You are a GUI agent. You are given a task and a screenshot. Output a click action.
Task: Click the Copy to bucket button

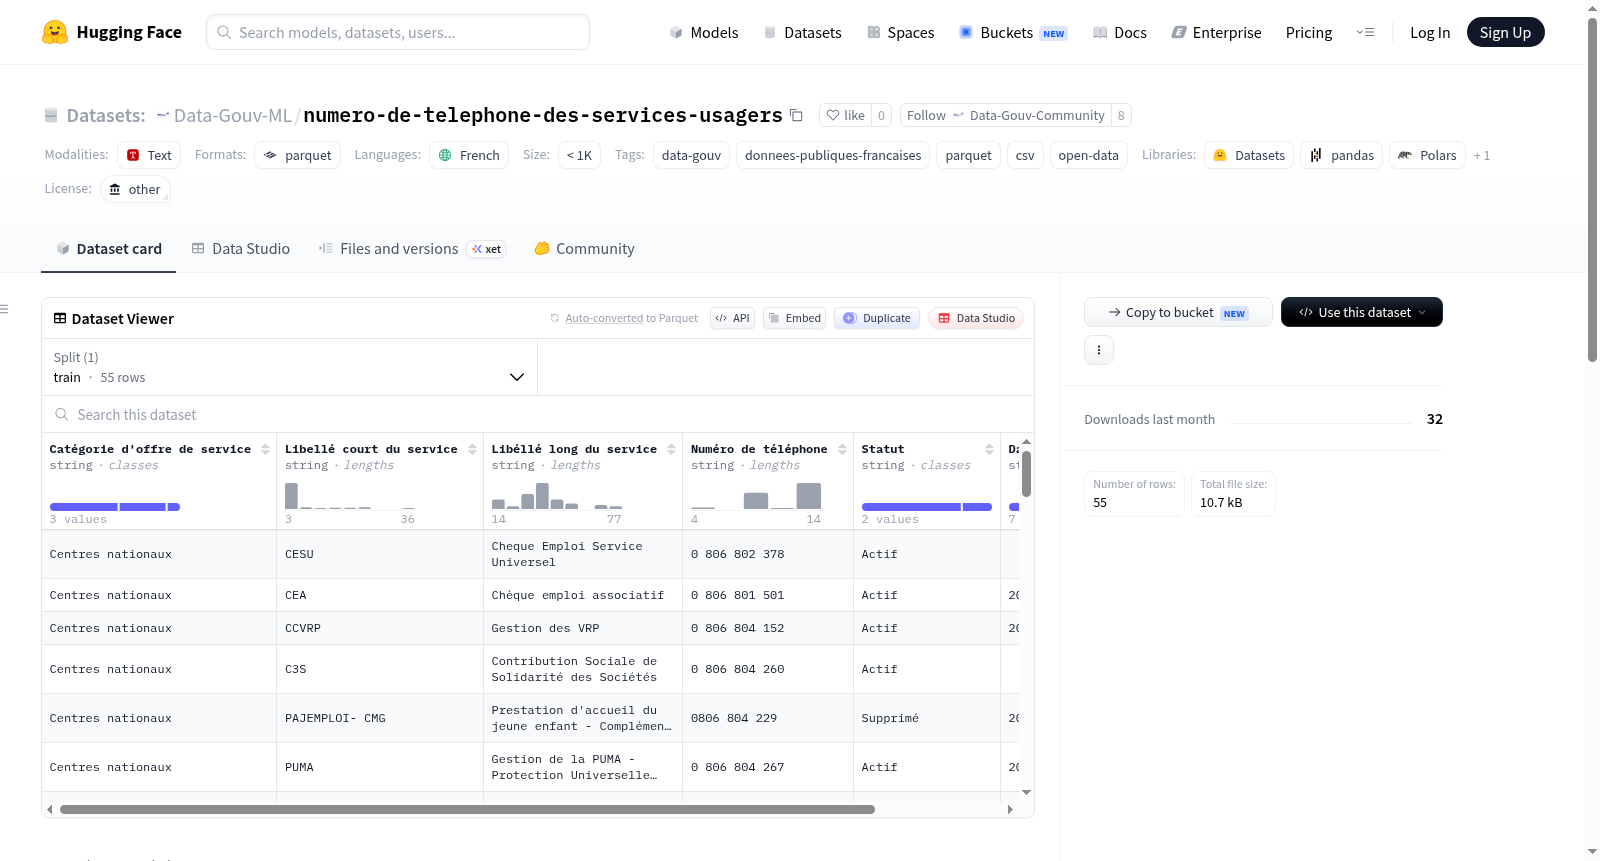1178,312
